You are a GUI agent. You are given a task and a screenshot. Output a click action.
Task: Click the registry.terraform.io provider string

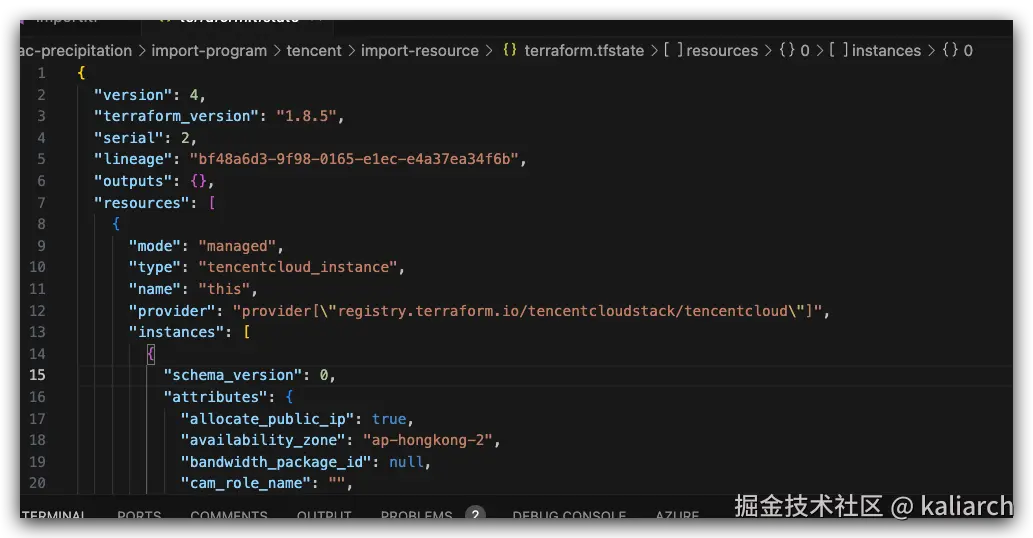(x=528, y=310)
